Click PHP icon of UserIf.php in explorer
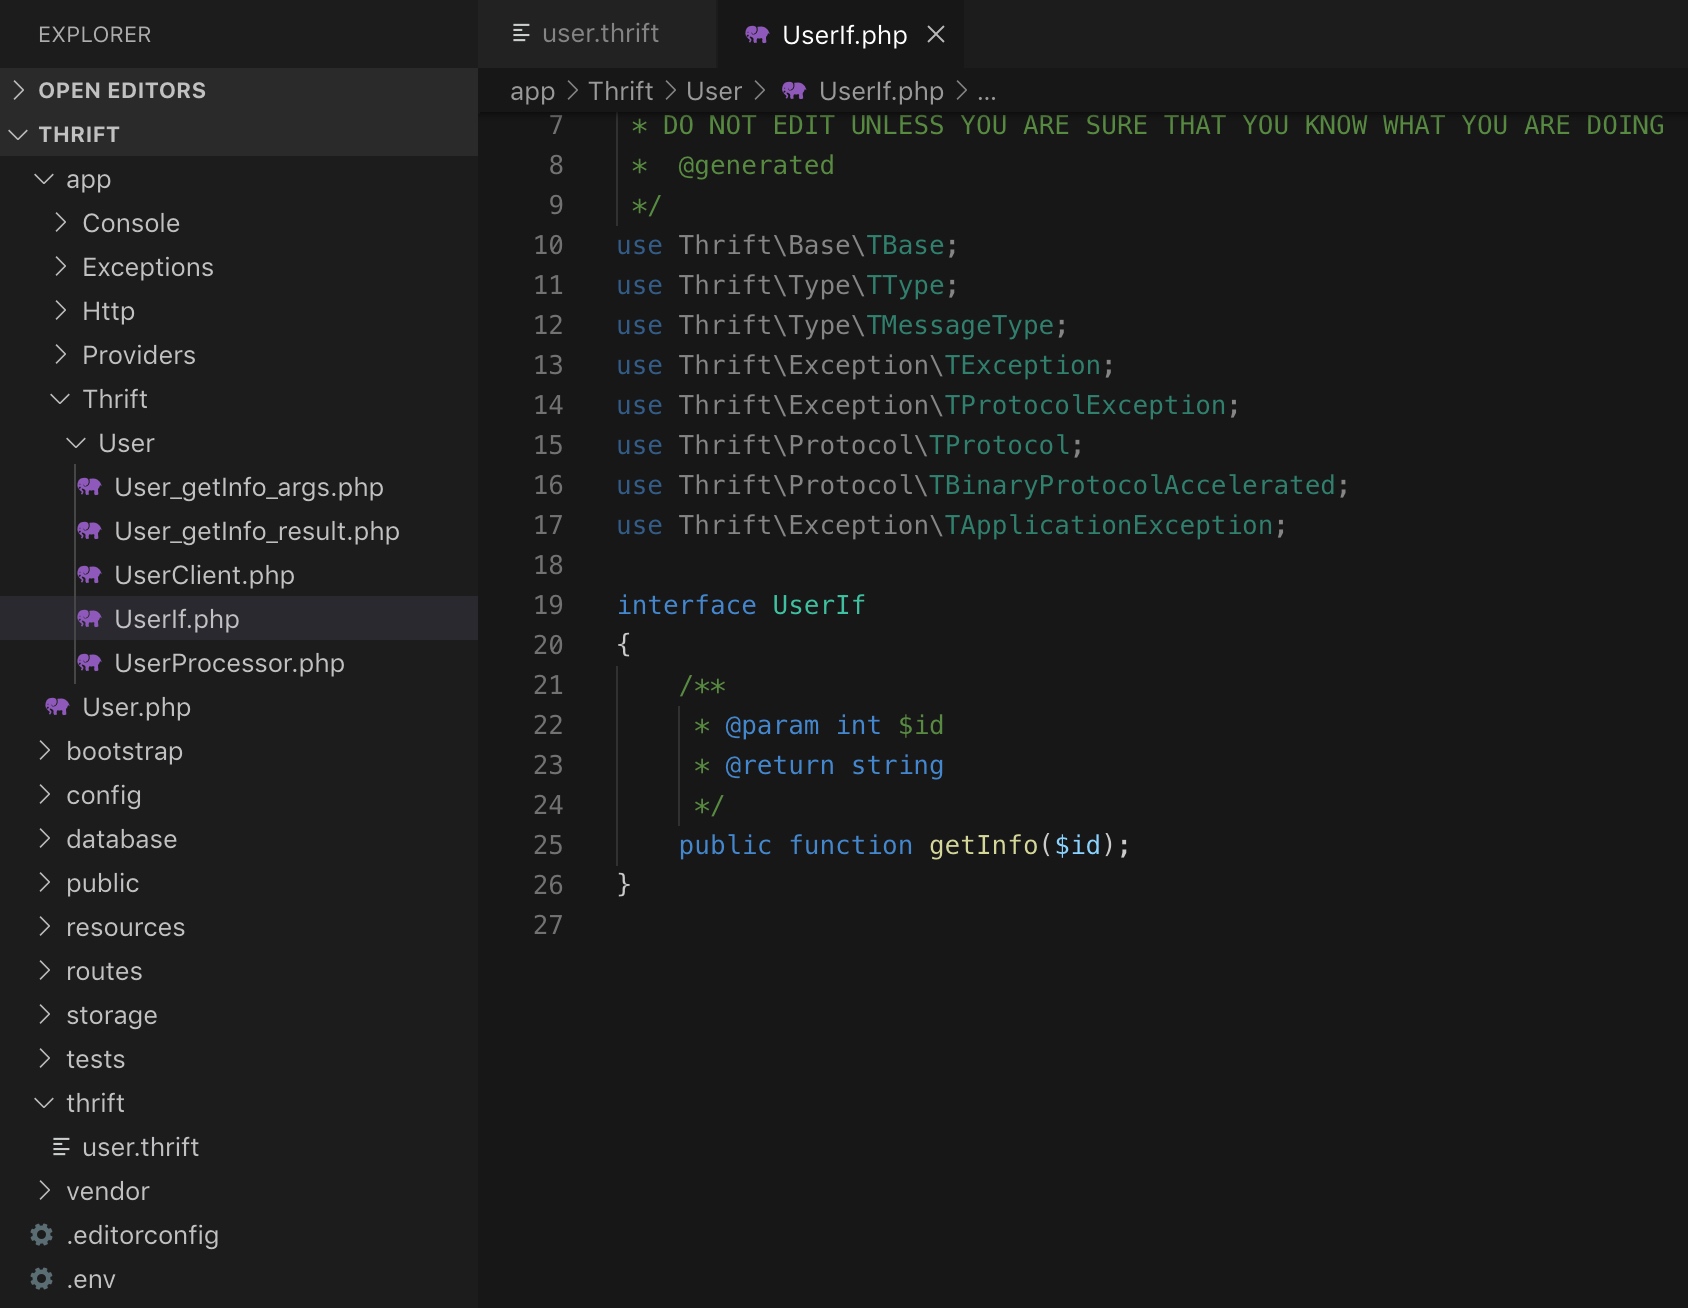This screenshot has height=1308, width=1688. point(89,619)
